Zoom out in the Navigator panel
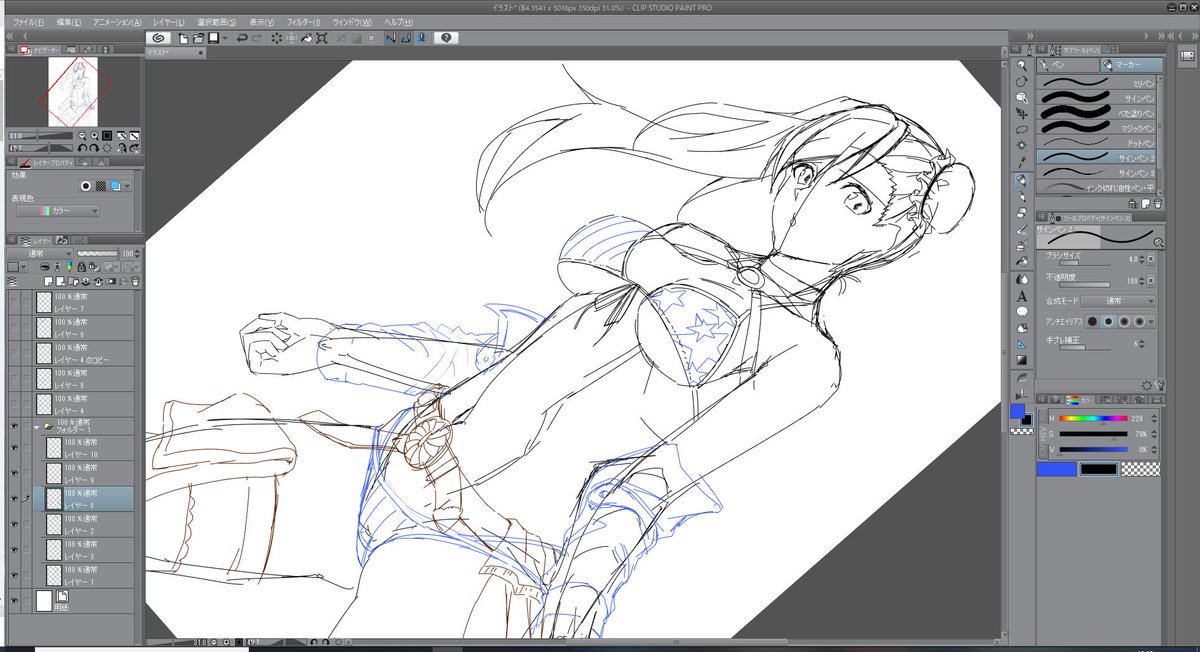Screen dimensions: 1200x652 point(84,135)
